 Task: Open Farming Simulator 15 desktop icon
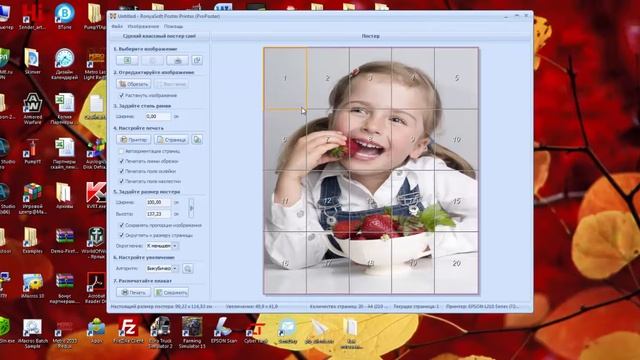[192, 332]
